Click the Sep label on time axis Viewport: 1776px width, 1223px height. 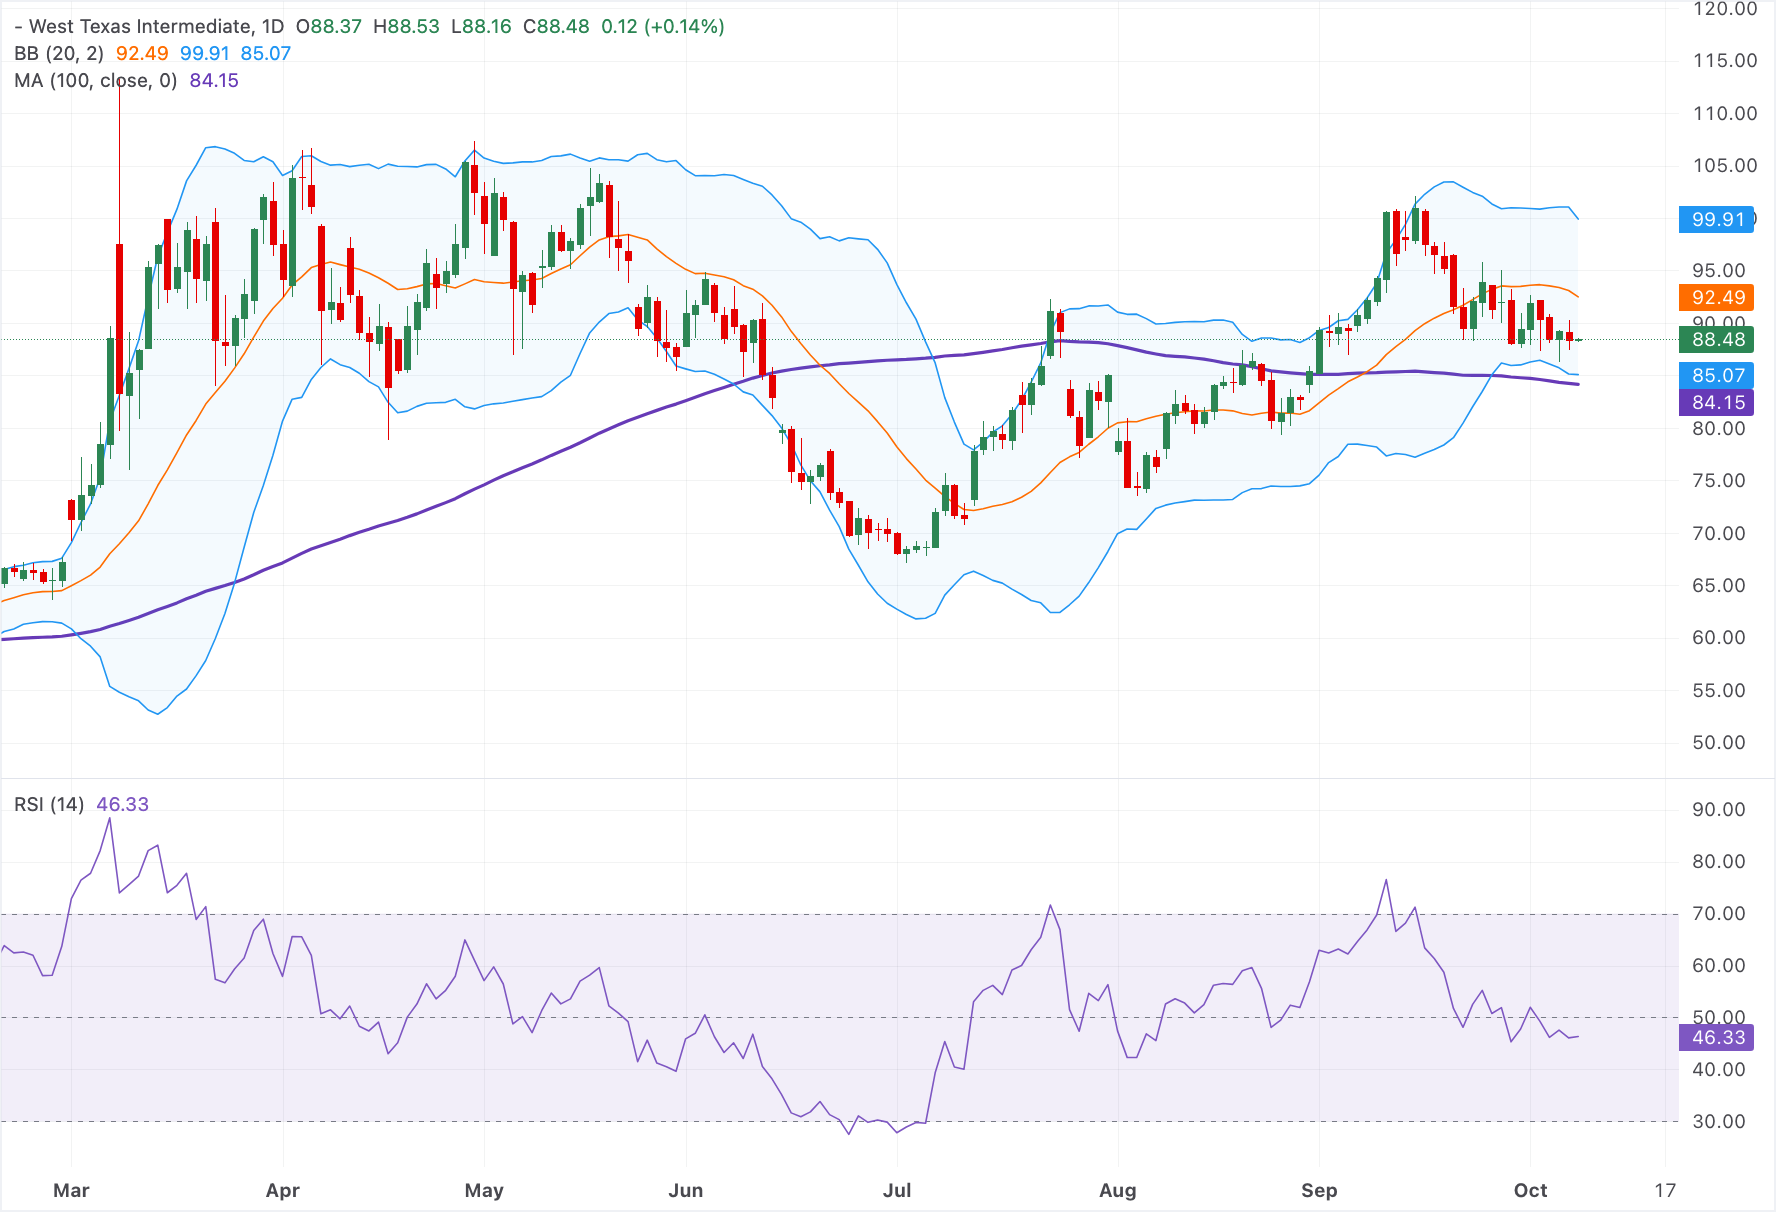[1319, 1191]
